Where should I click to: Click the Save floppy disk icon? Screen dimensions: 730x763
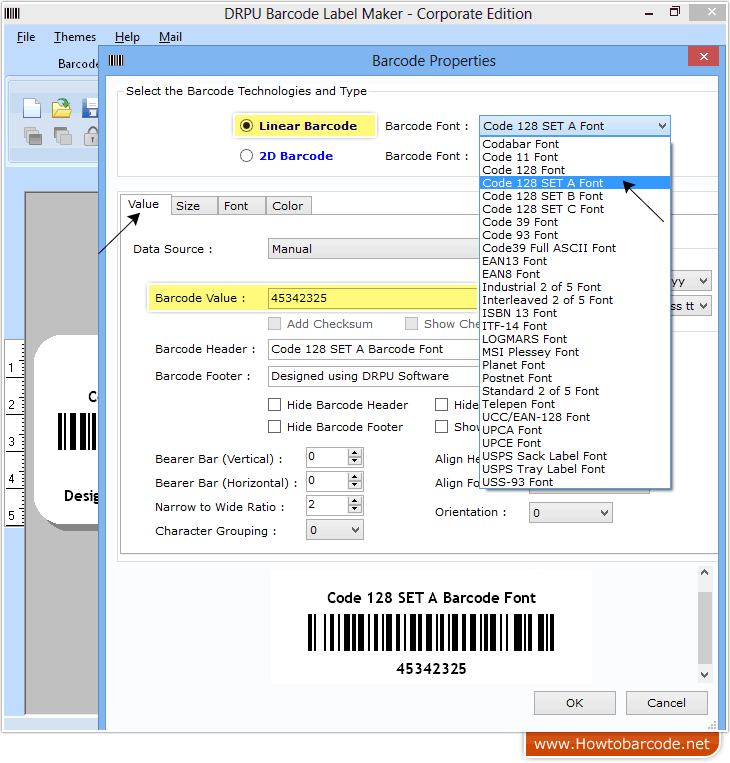[x=90, y=108]
